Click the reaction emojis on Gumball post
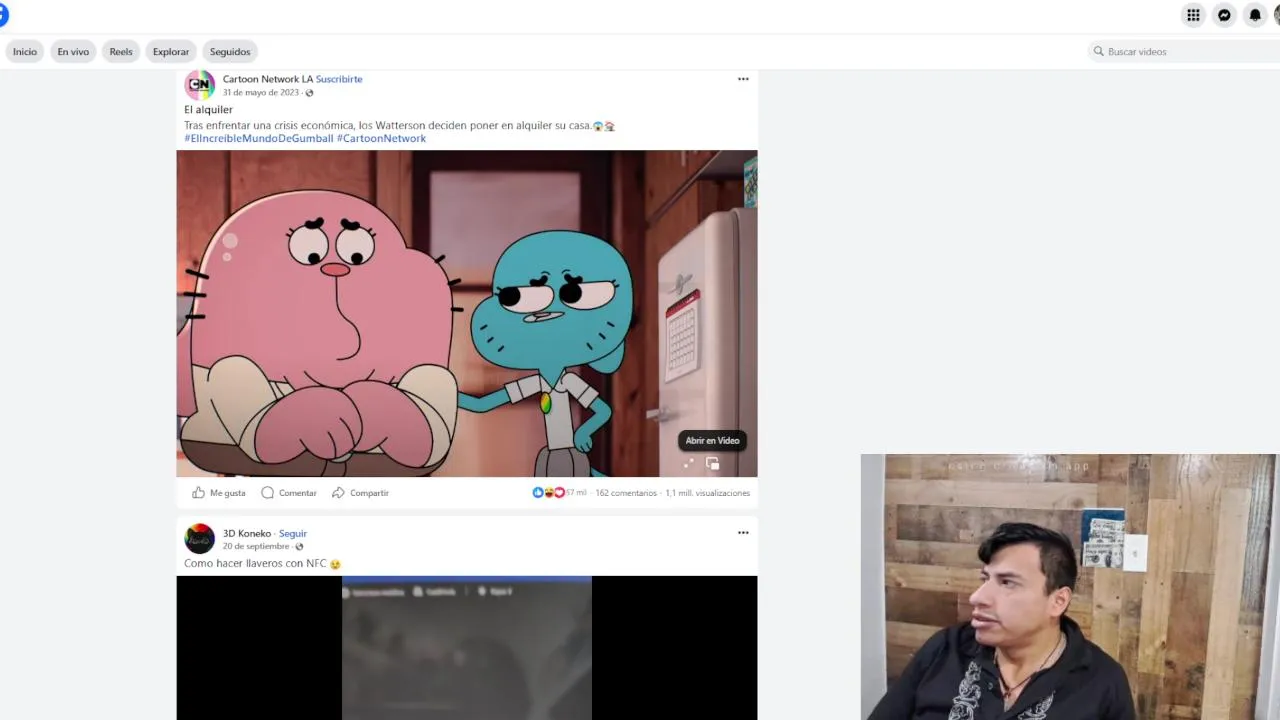Image resolution: width=1280 pixels, height=720 pixels. [548, 492]
